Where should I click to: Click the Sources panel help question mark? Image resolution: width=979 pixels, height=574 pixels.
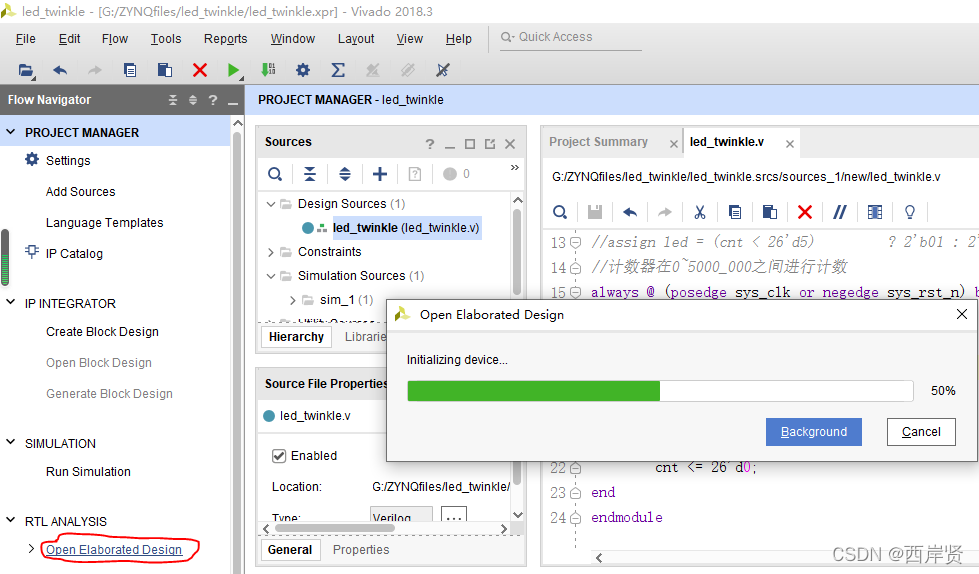(430, 144)
